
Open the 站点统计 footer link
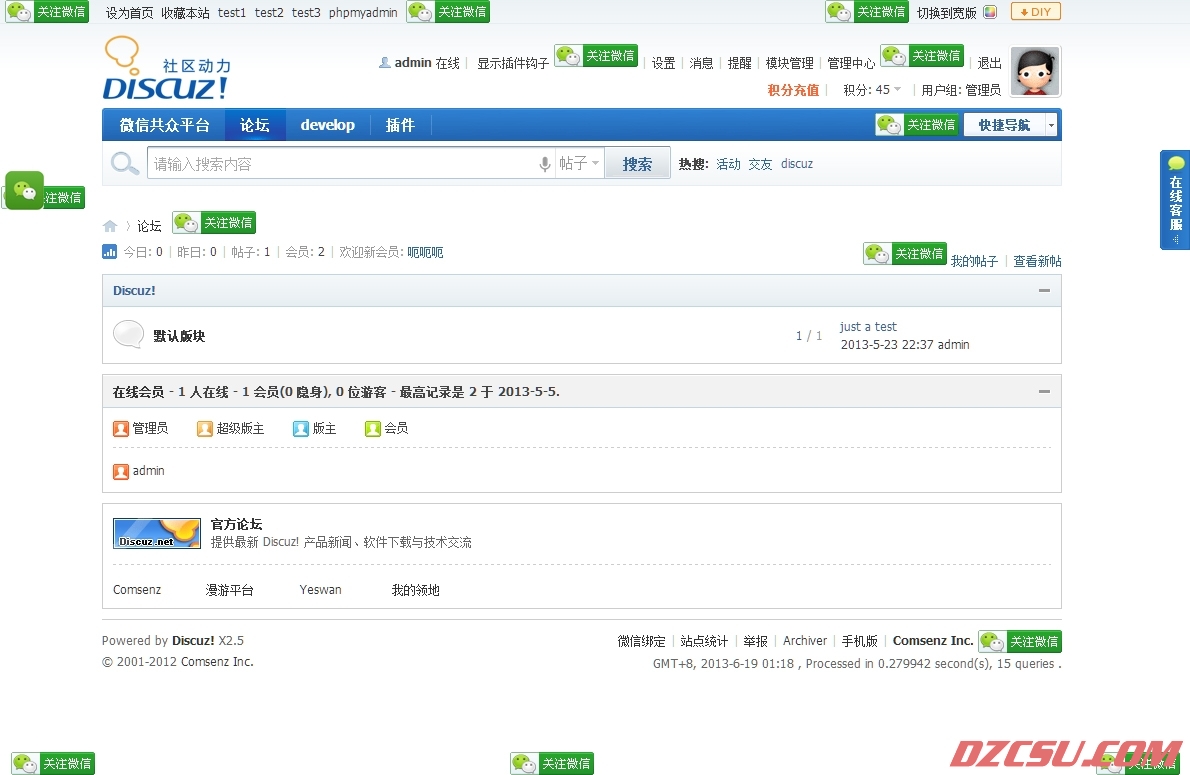tap(704, 641)
